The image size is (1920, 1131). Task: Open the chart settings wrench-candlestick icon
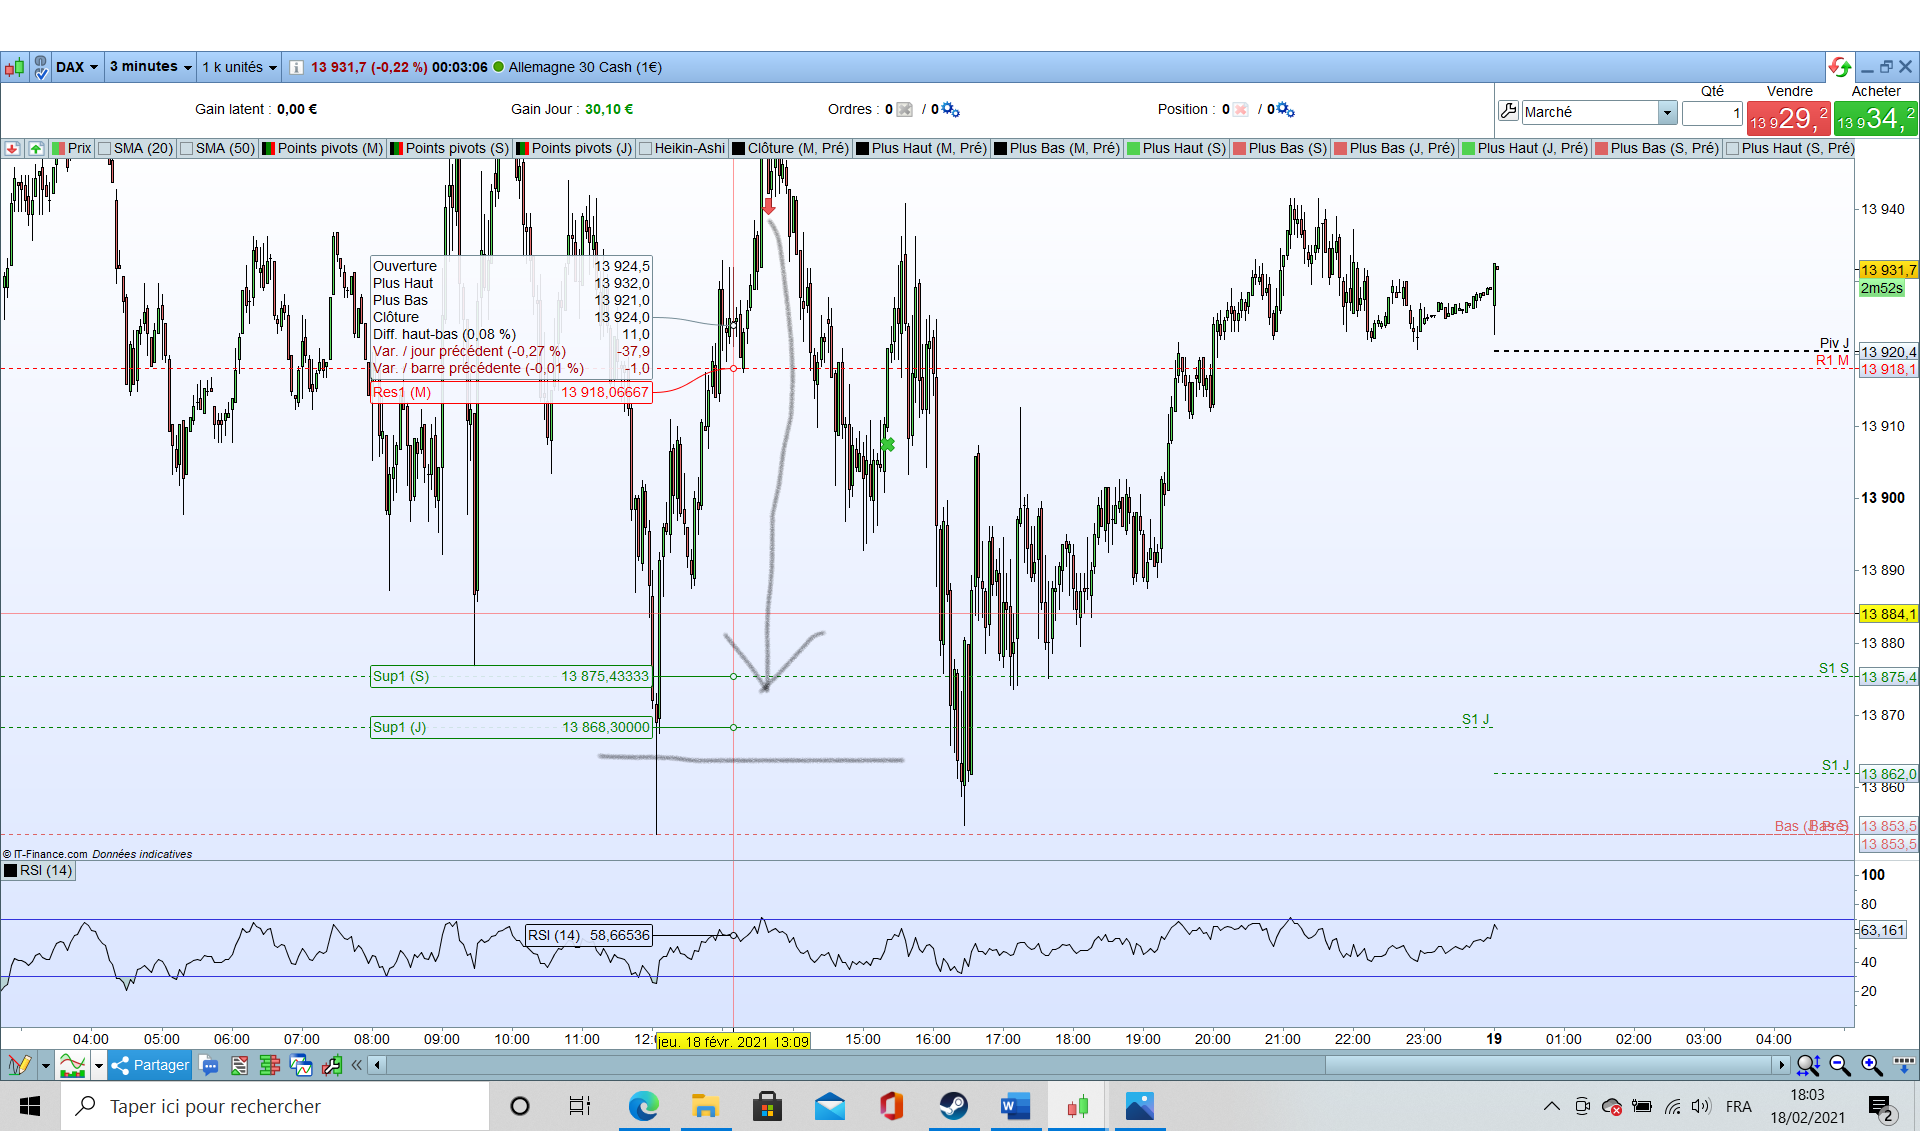click(x=332, y=1065)
